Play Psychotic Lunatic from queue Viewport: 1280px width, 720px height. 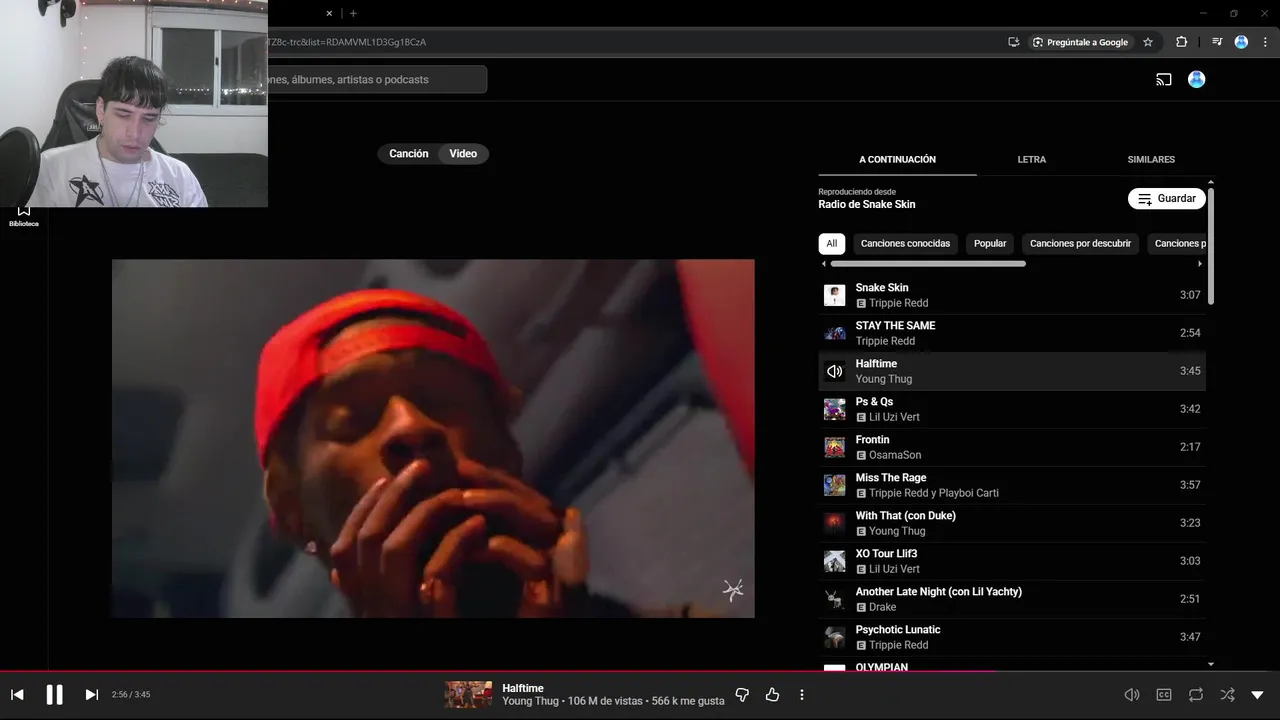[1012, 637]
